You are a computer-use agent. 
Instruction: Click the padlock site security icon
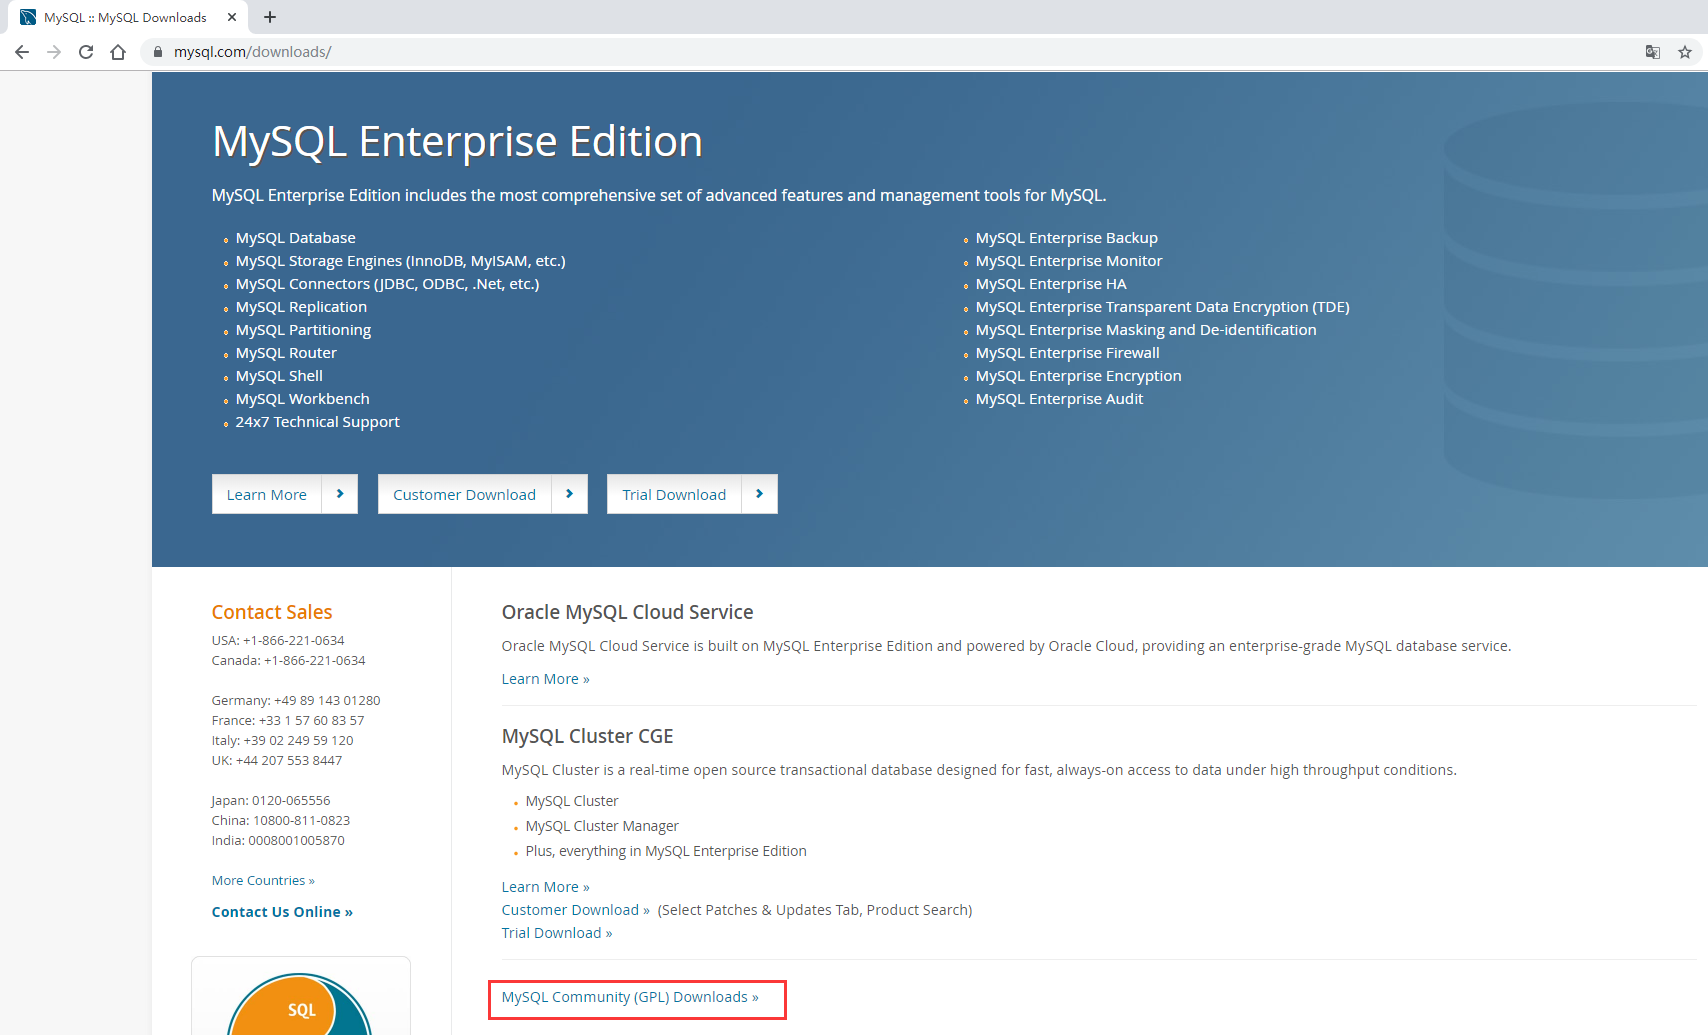tap(158, 52)
